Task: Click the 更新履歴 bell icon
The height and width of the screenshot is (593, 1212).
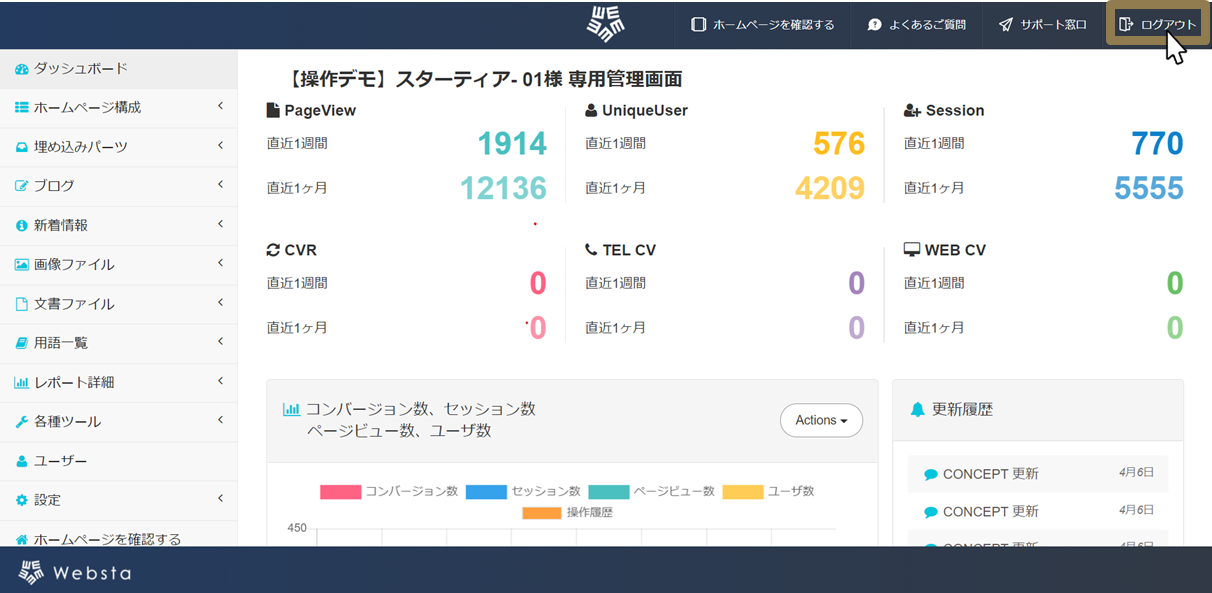Action: point(915,408)
